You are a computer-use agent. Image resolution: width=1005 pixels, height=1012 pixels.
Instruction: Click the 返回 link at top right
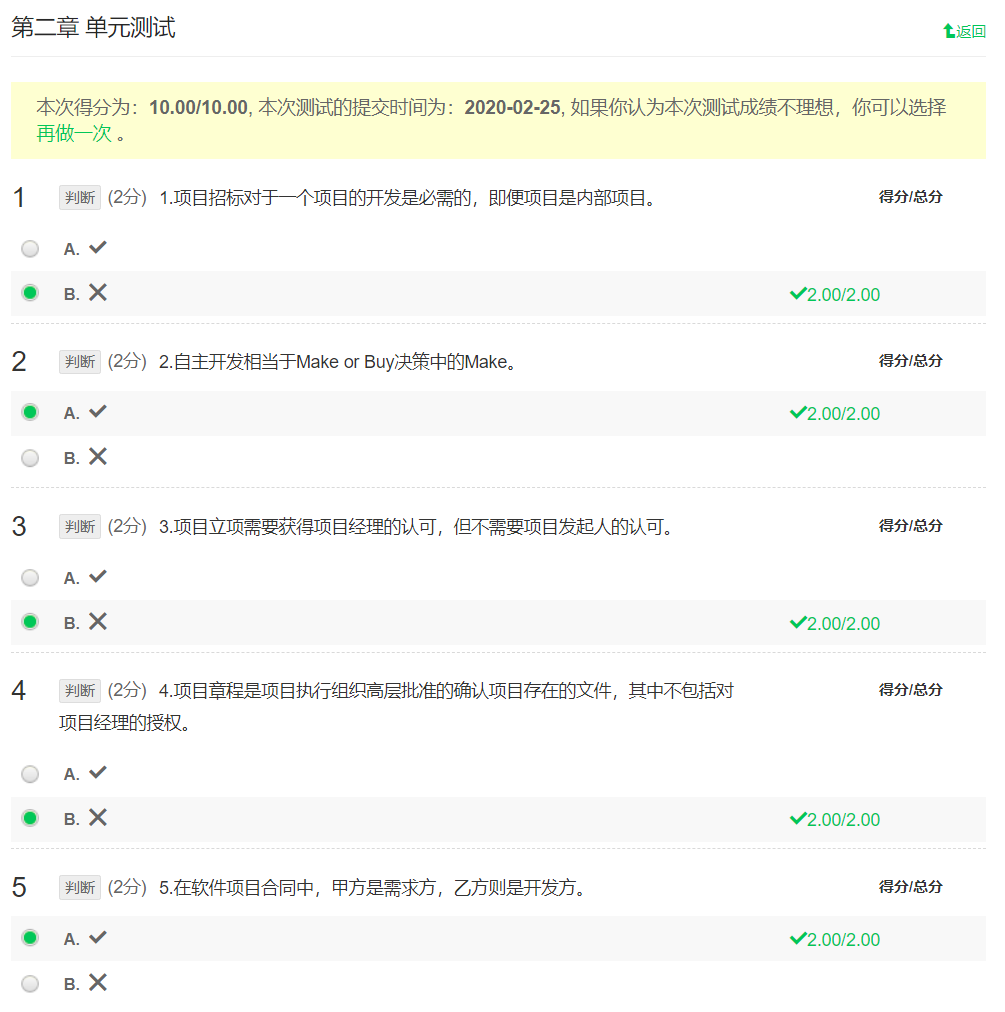(964, 31)
